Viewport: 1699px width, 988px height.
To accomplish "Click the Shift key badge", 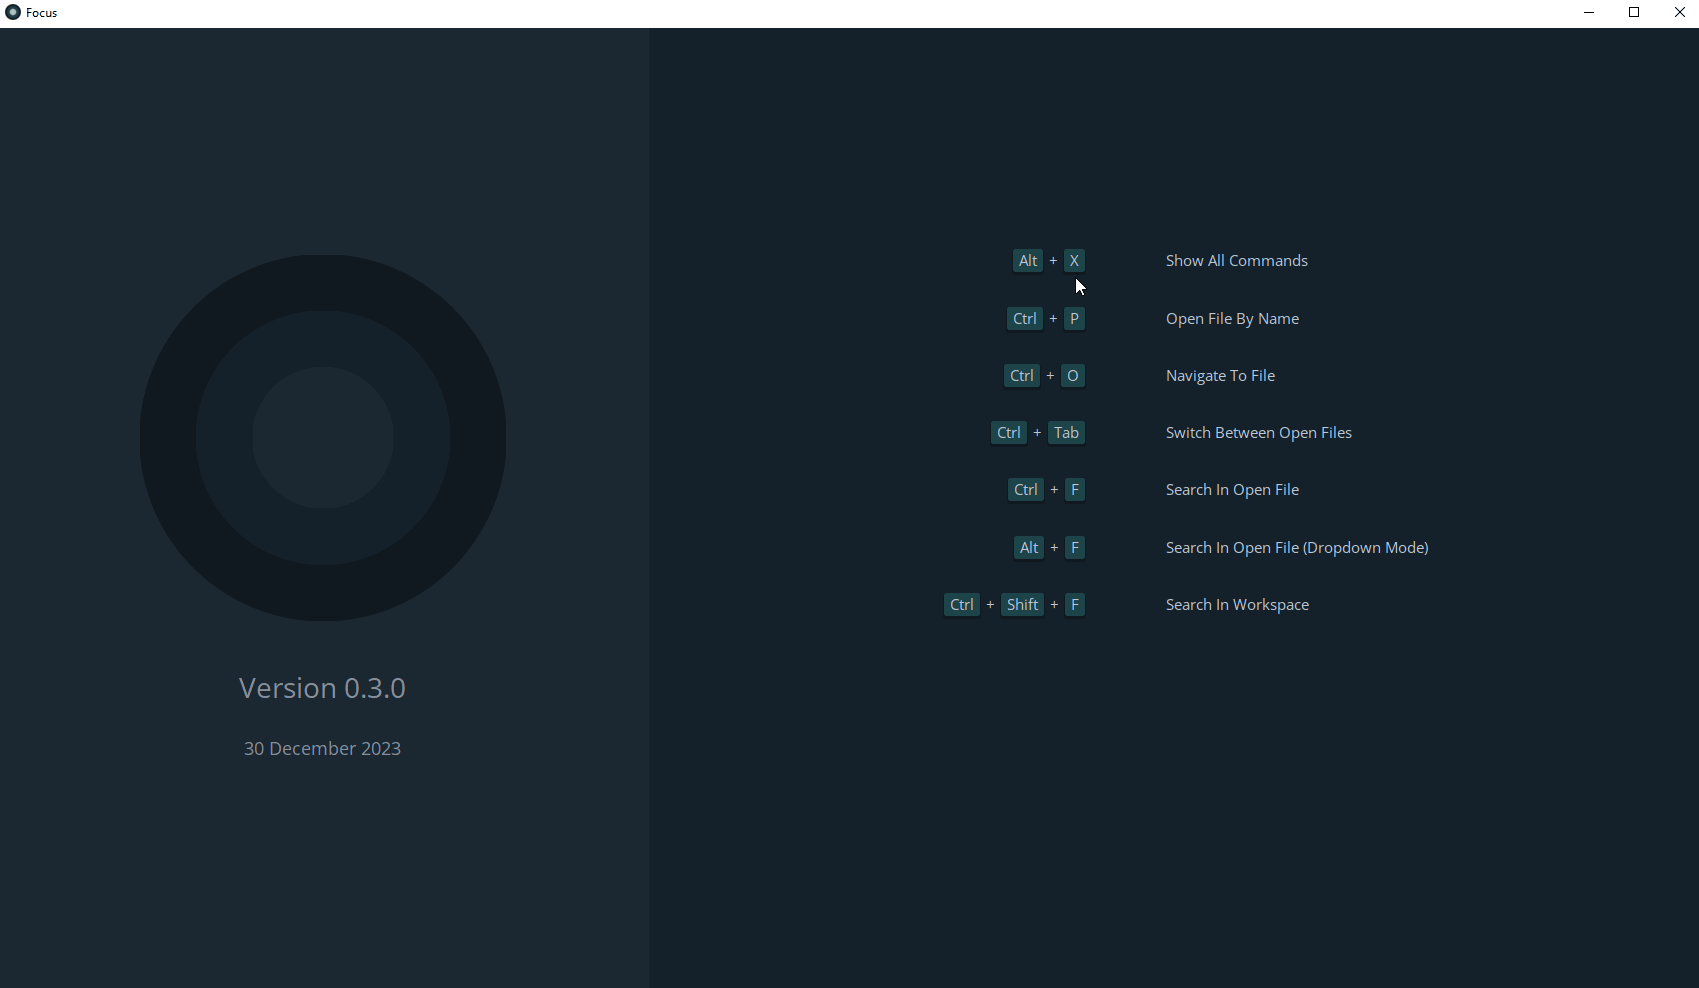I will [1022, 605].
